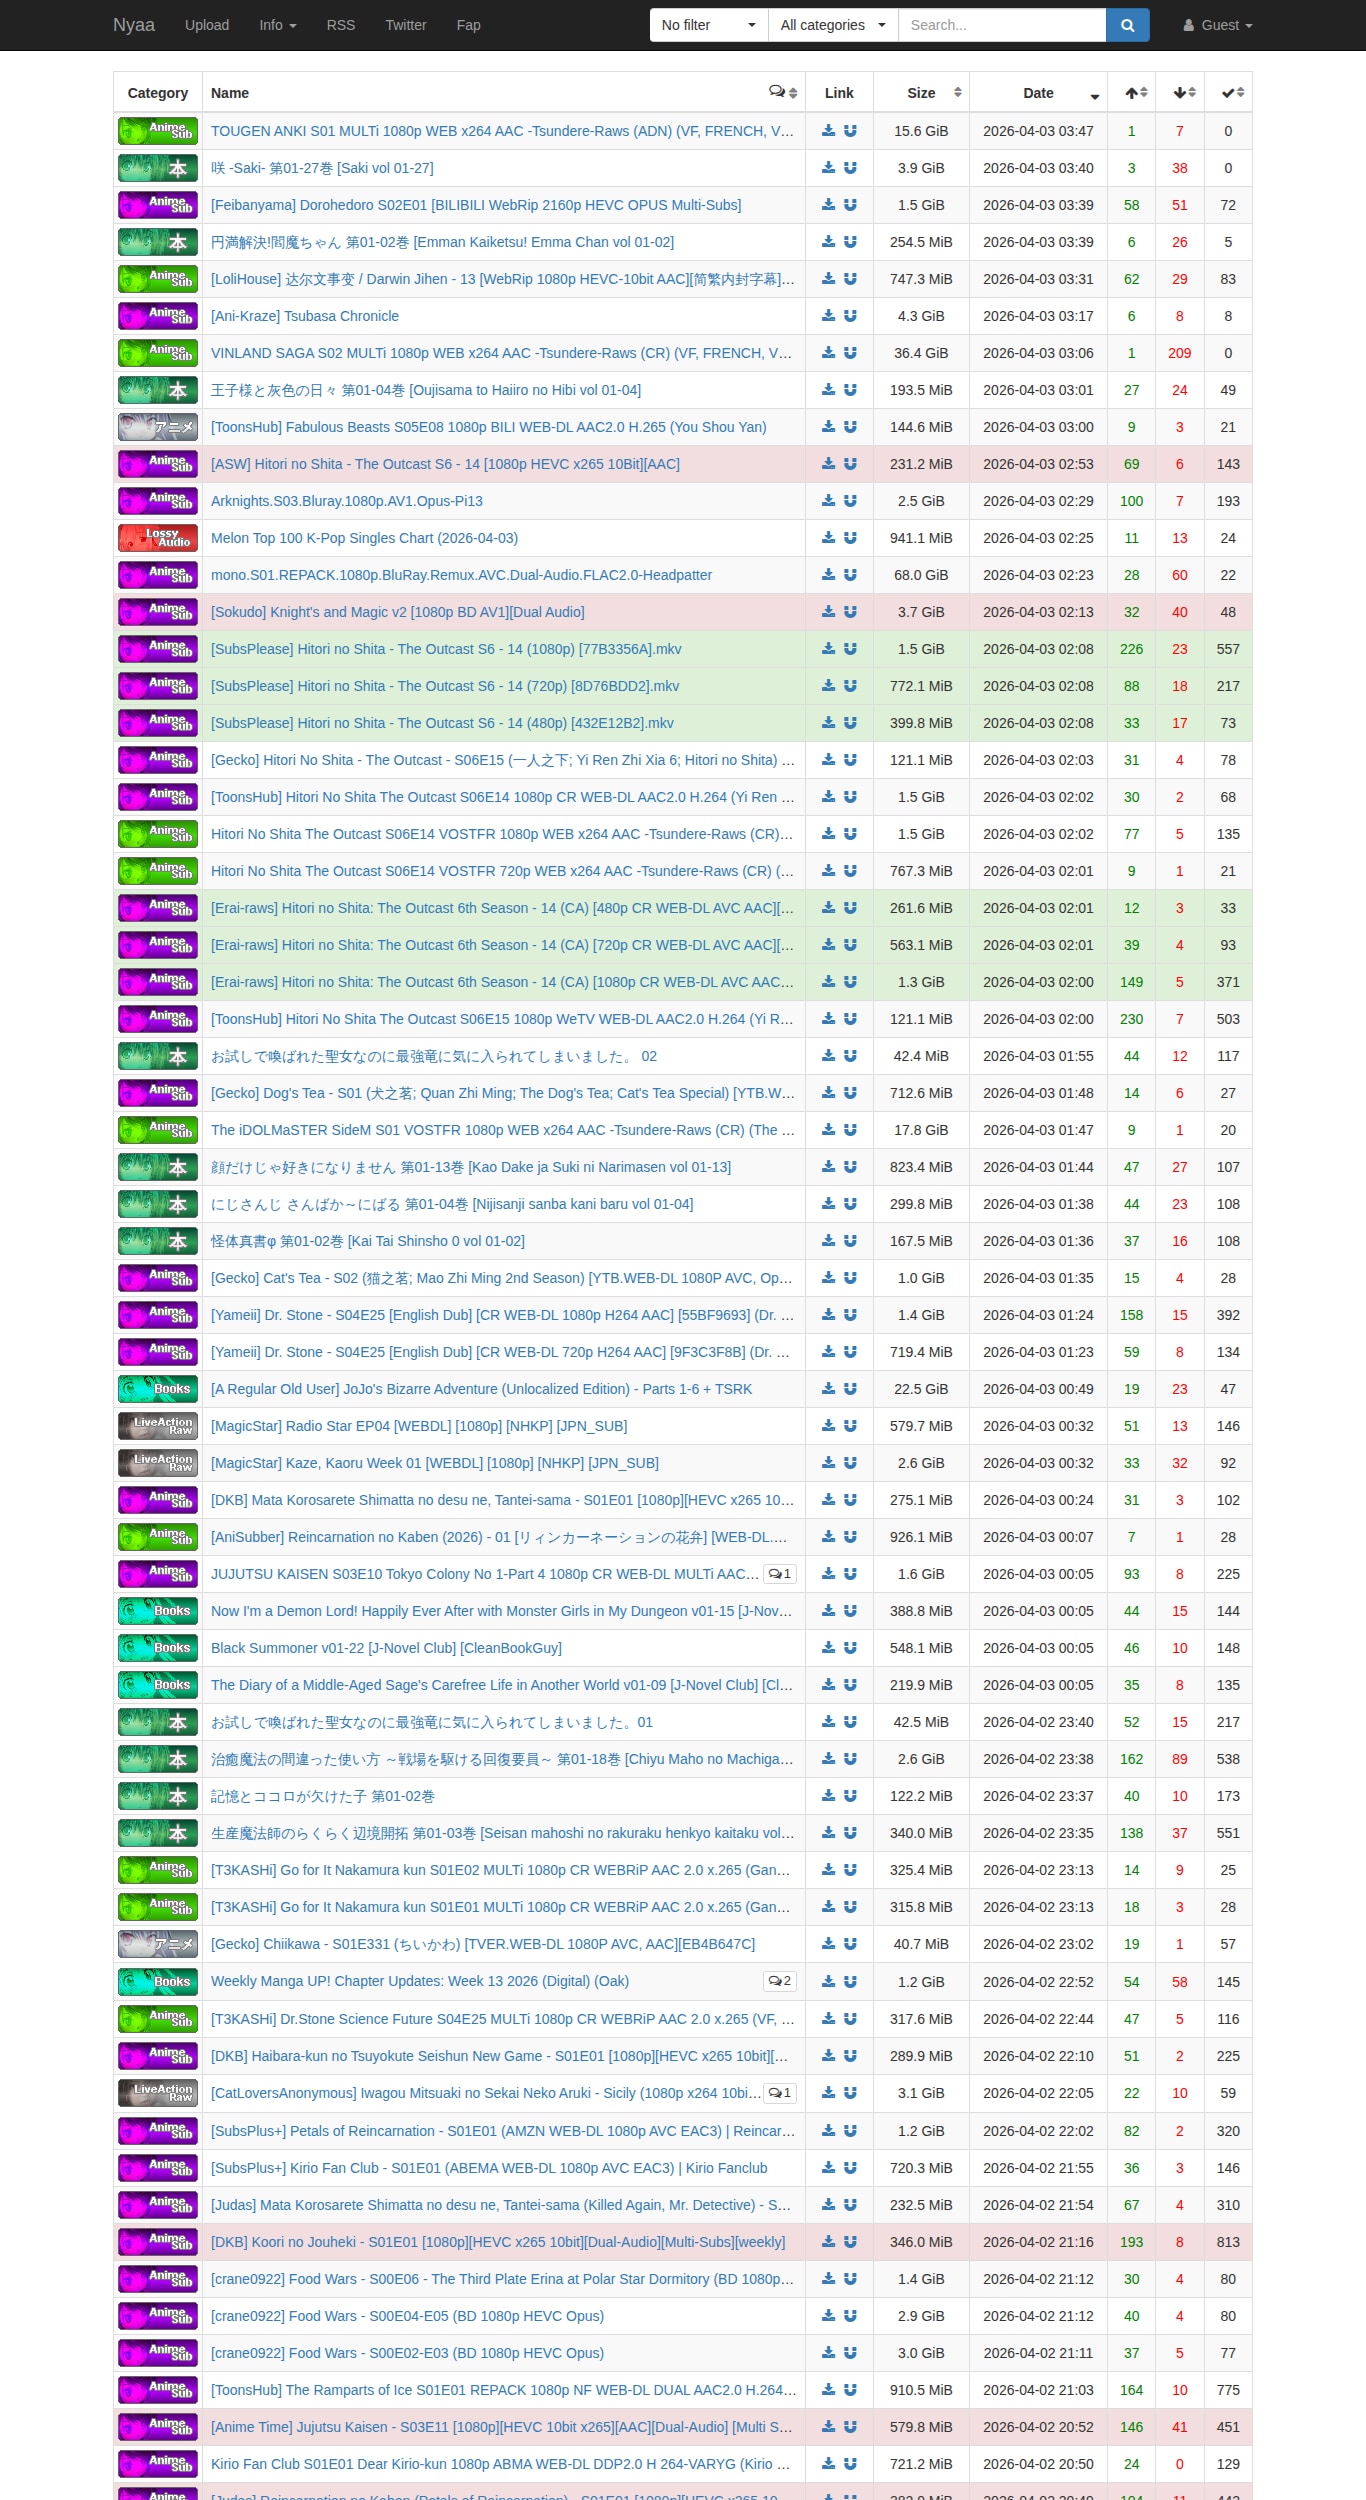The width and height of the screenshot is (1366, 2500).
Task: Open the Guest user dropdown
Action: coord(1218,25)
